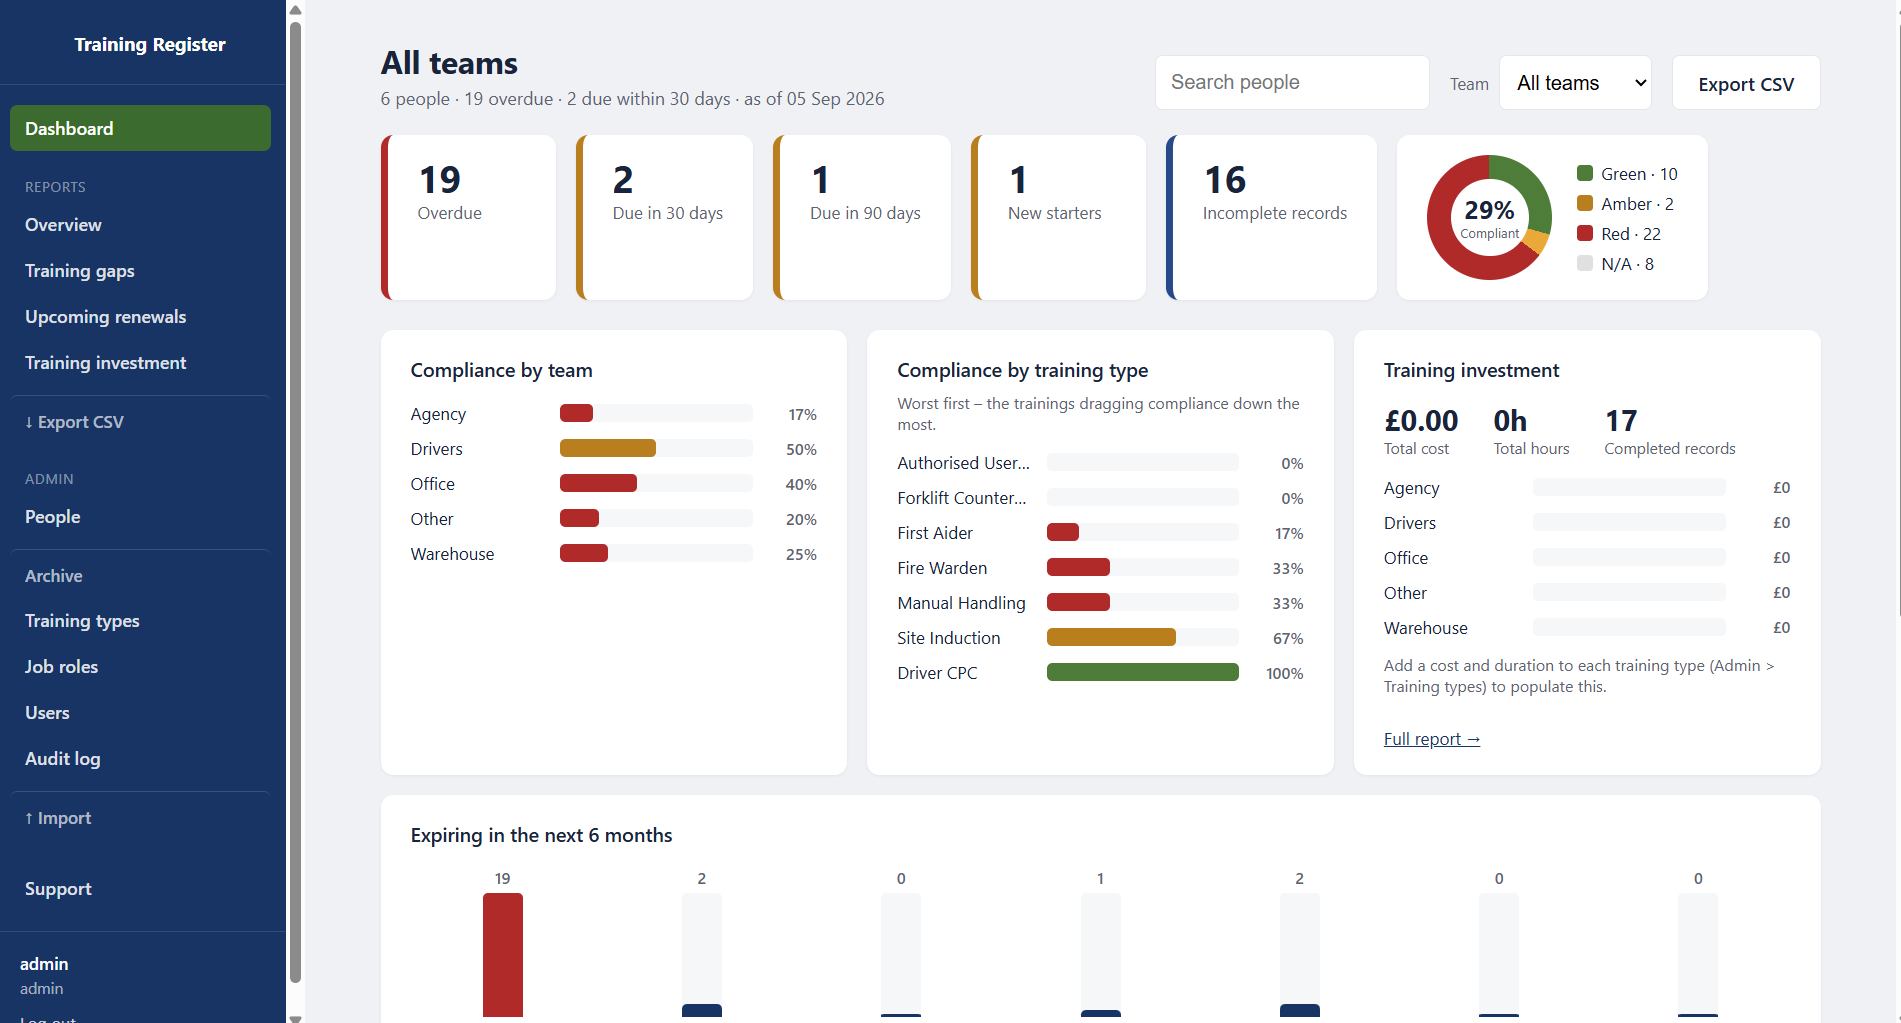Click Drivers 50% compliance bar
Screen dimensions: 1901x1023
point(608,448)
